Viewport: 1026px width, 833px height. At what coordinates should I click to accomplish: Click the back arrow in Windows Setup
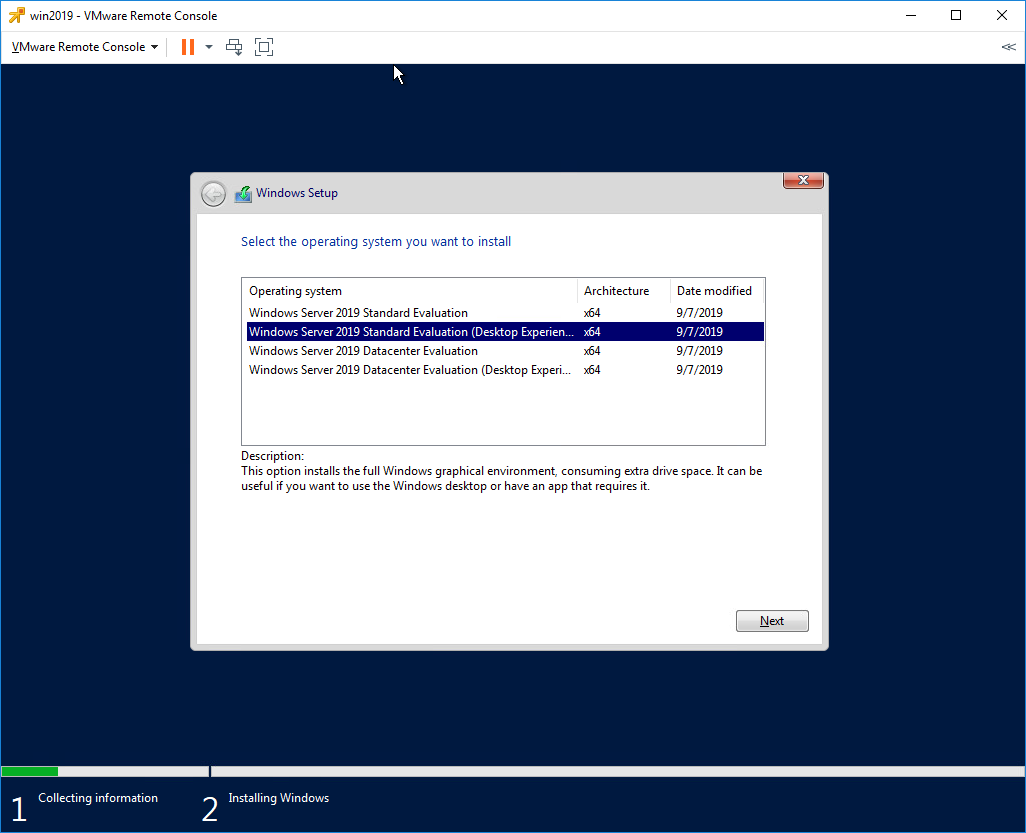(213, 193)
